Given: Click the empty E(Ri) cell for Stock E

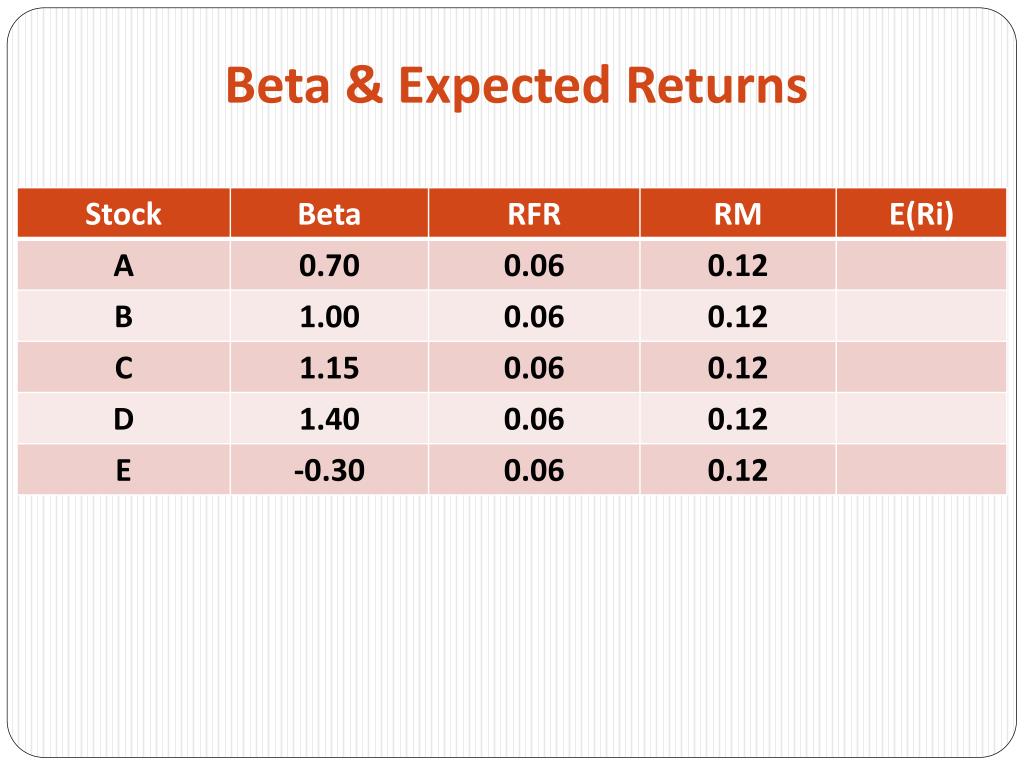Looking at the screenshot, I should (921, 470).
